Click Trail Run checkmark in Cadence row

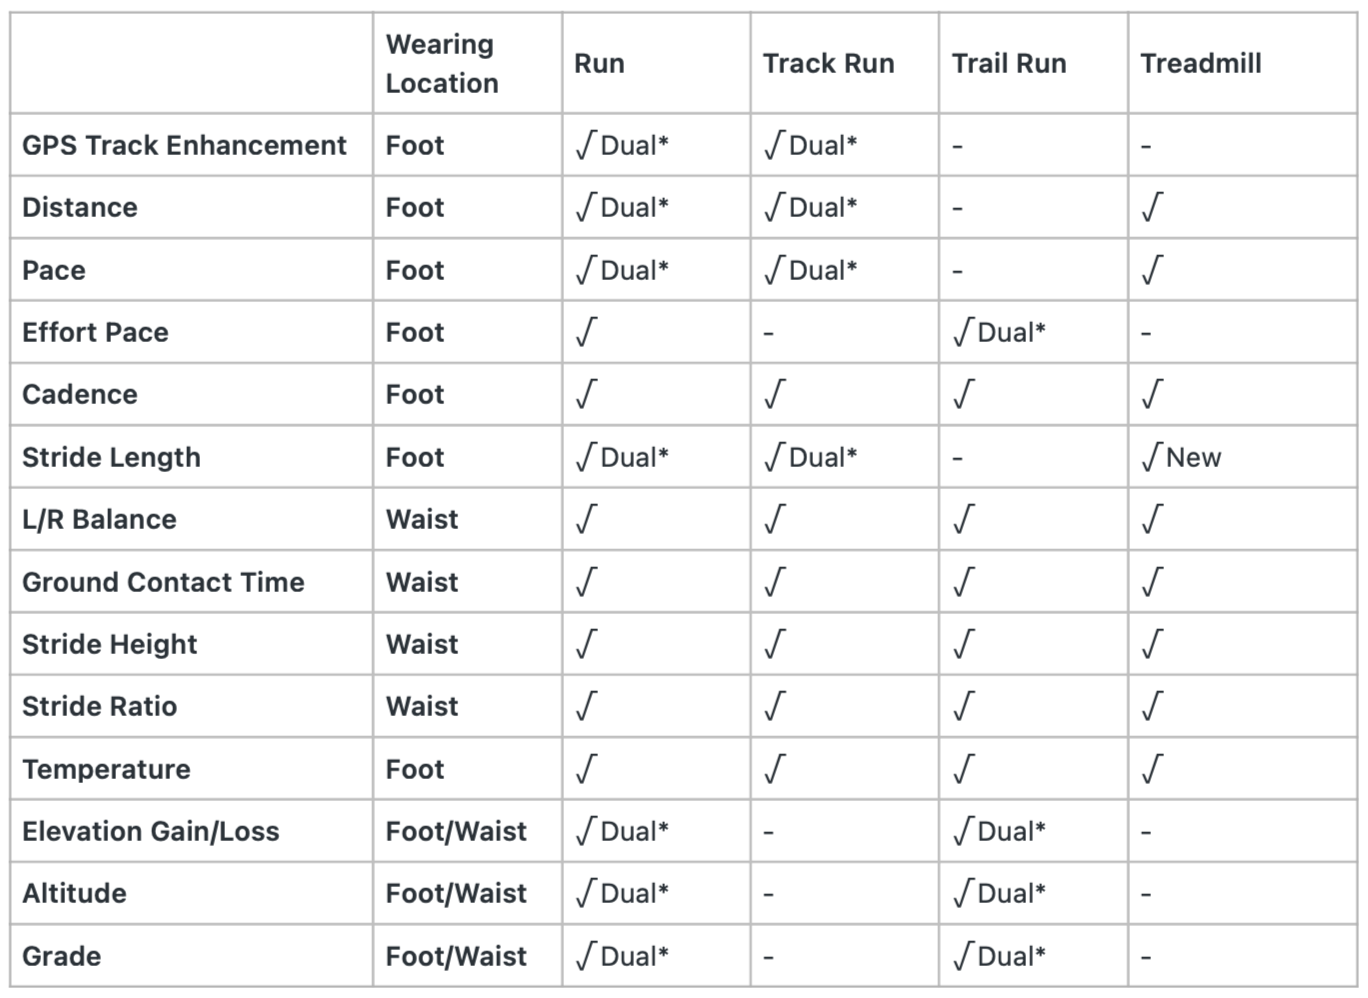964,395
